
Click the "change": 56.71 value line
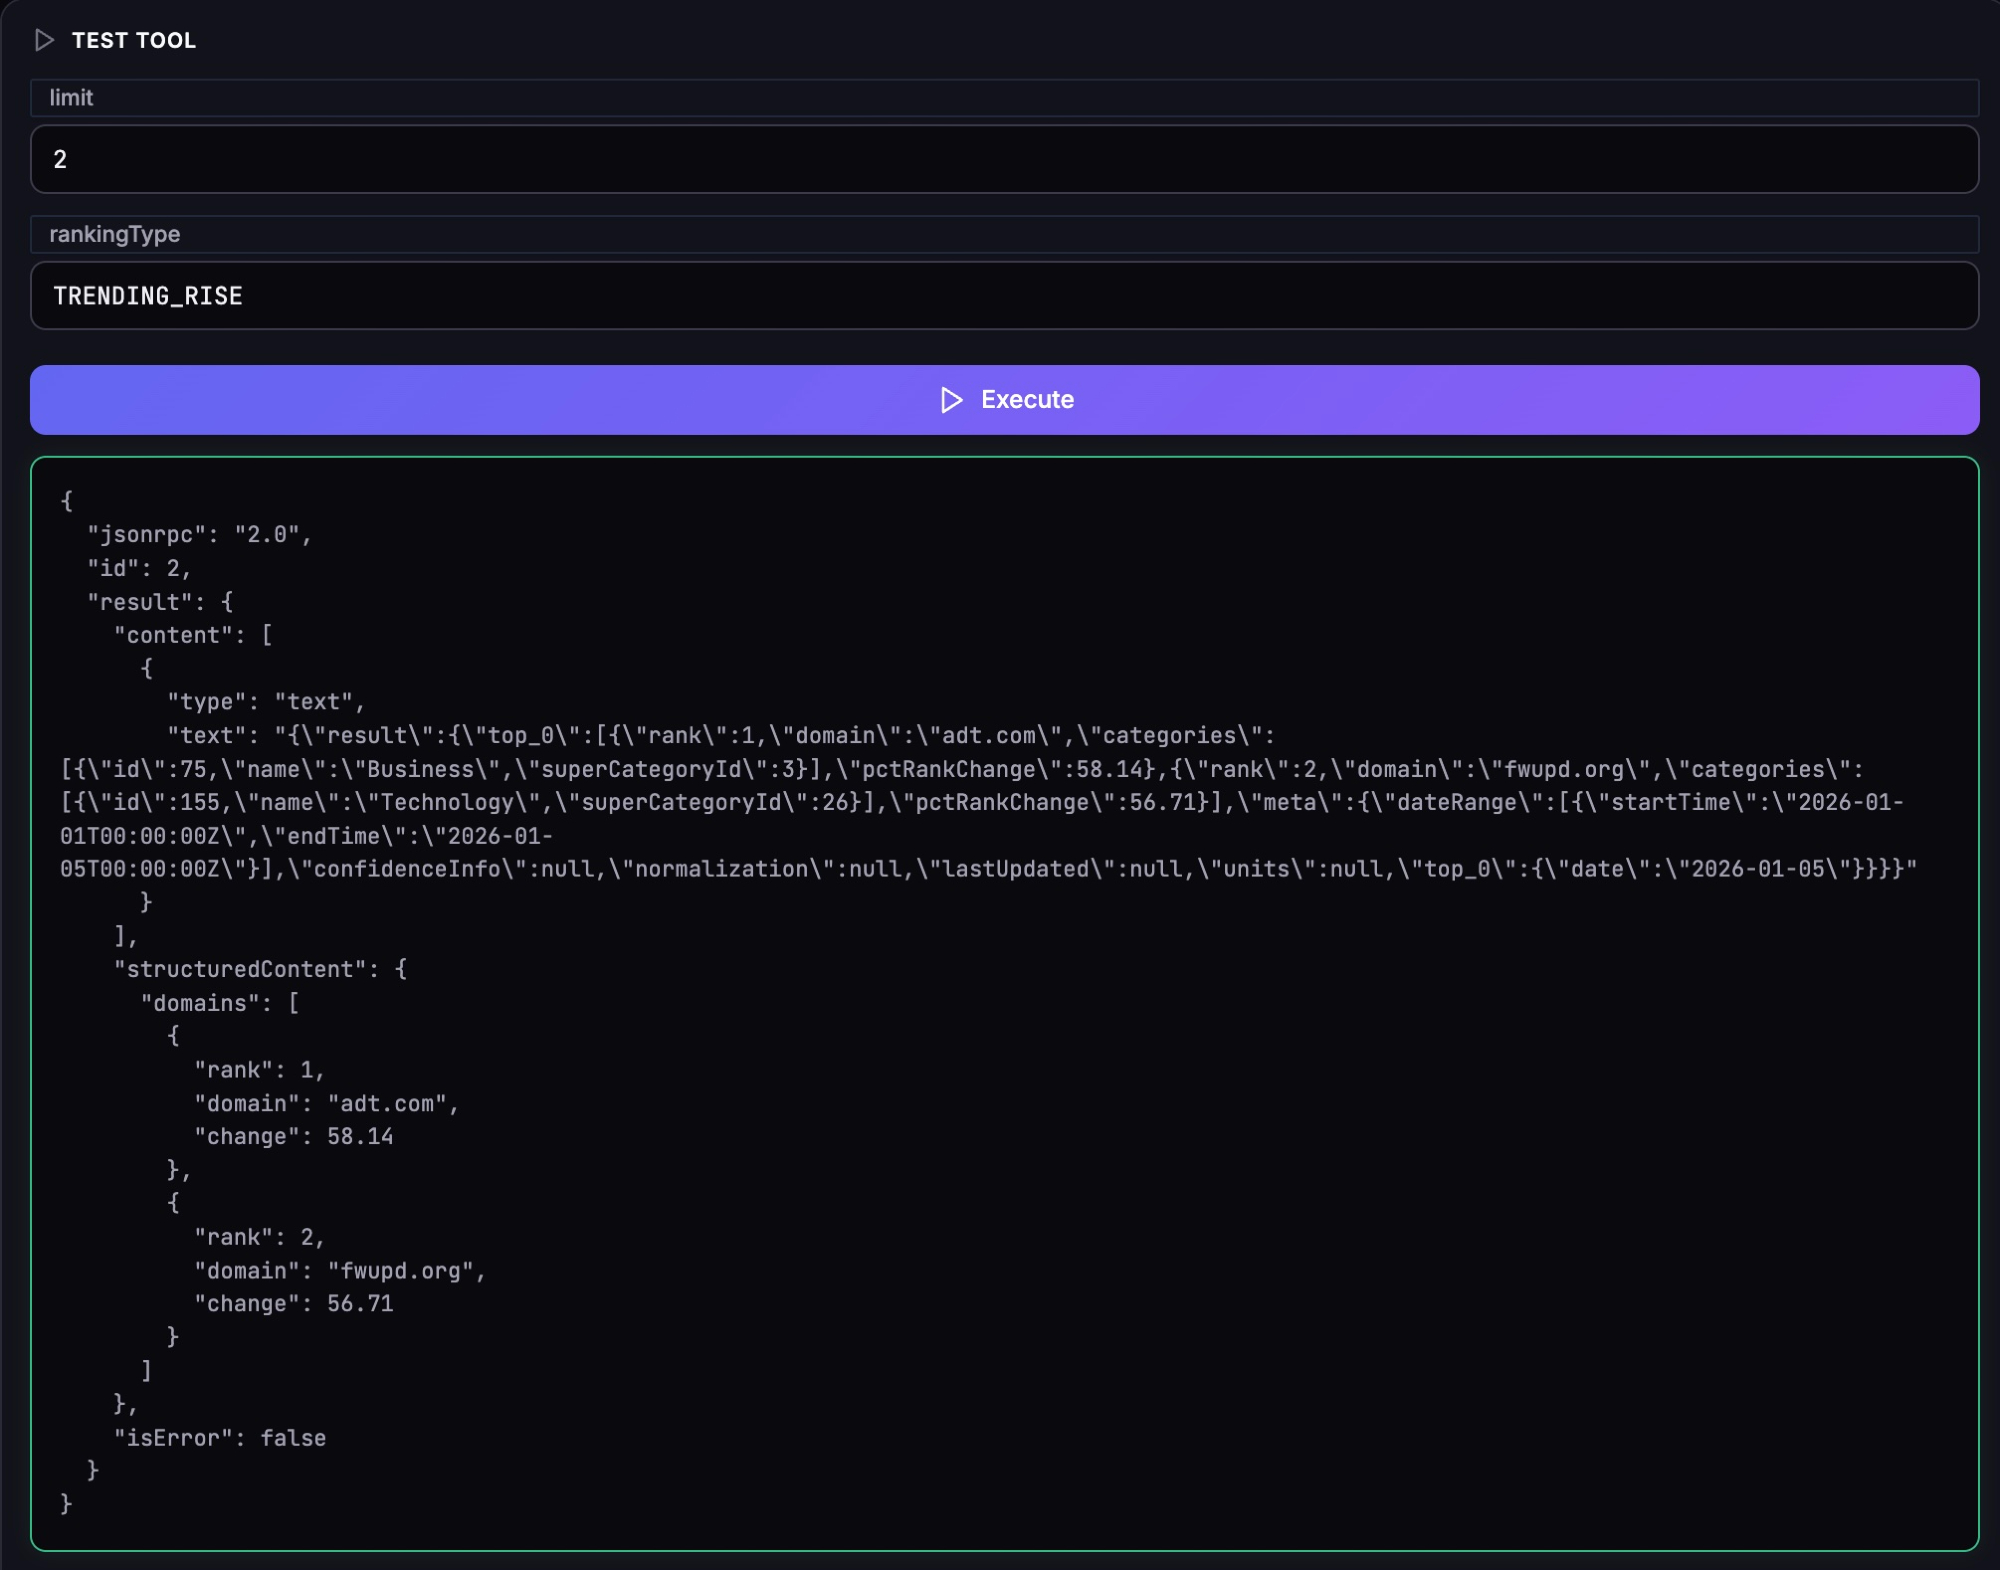(293, 1304)
